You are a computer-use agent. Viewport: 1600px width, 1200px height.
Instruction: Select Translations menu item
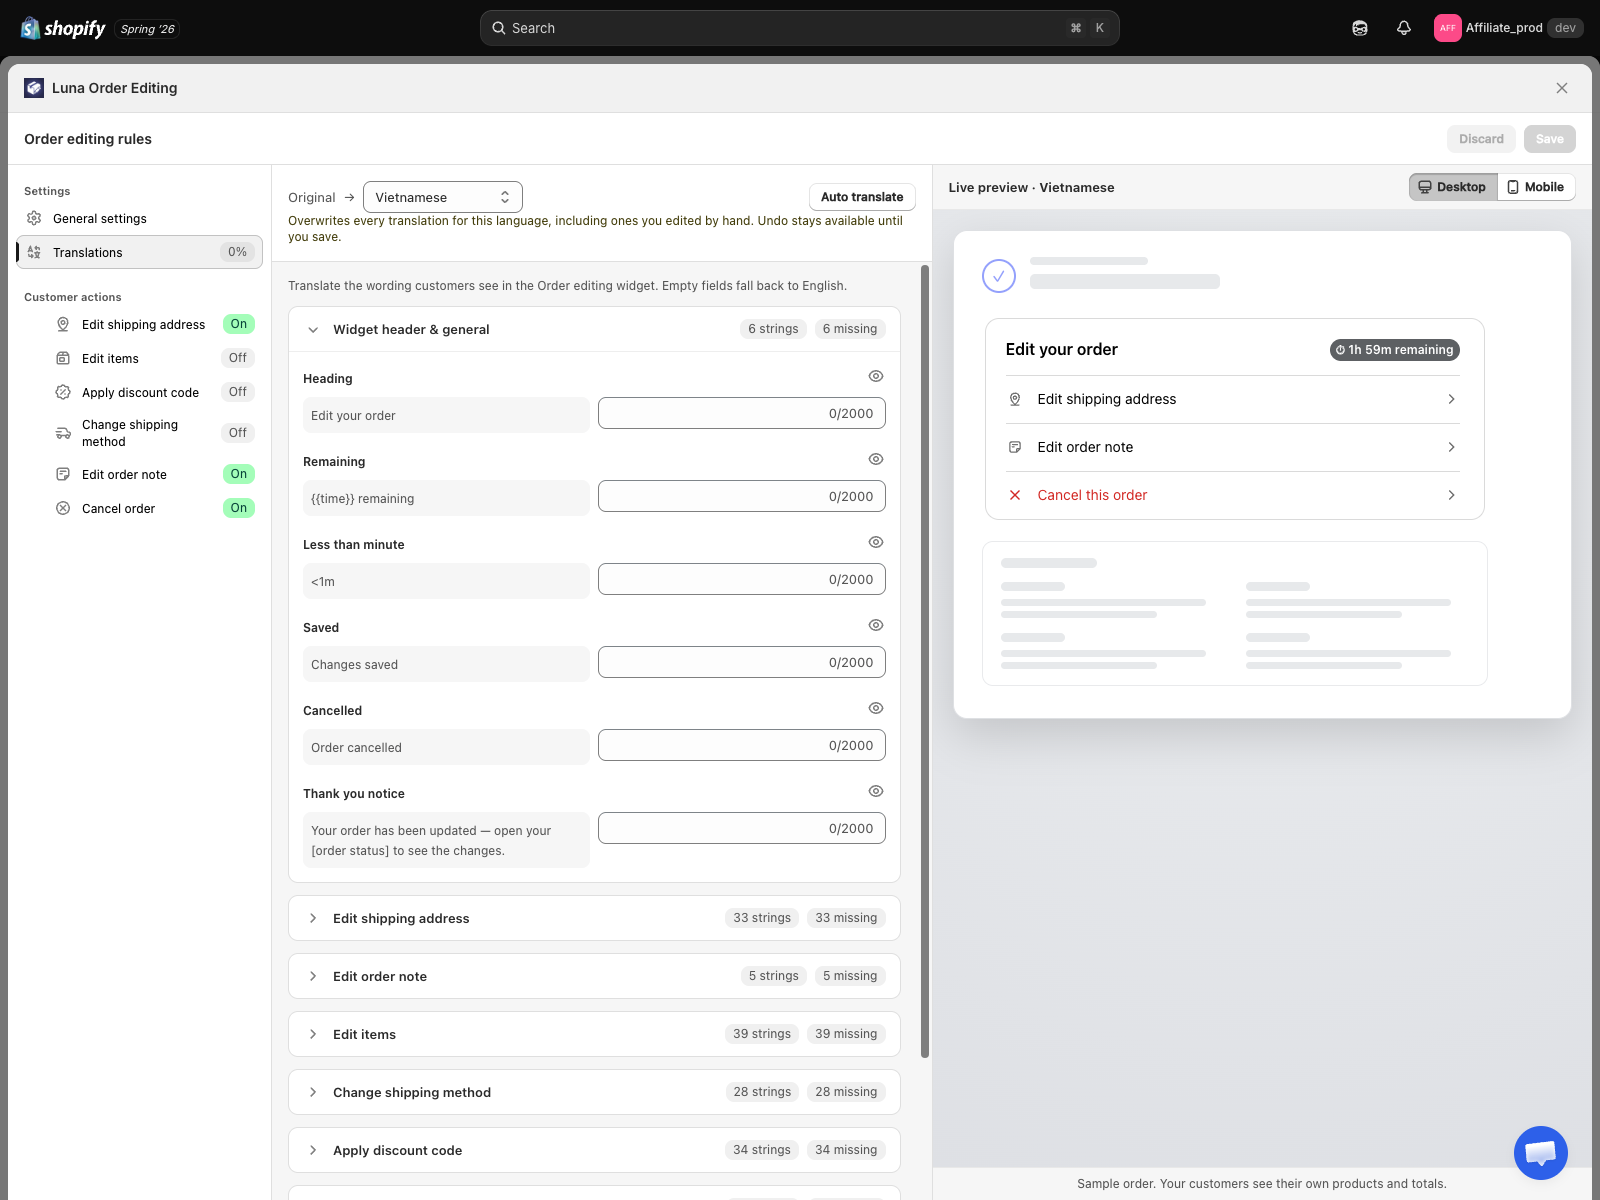click(x=139, y=252)
